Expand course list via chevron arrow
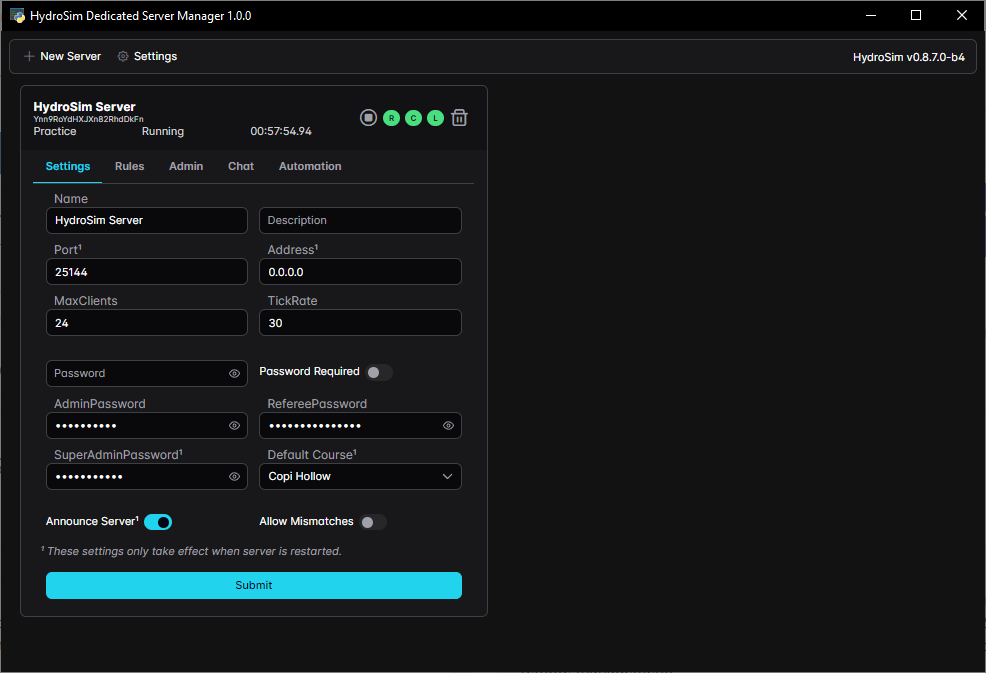Screen dimensions: 986x673 click(448, 477)
